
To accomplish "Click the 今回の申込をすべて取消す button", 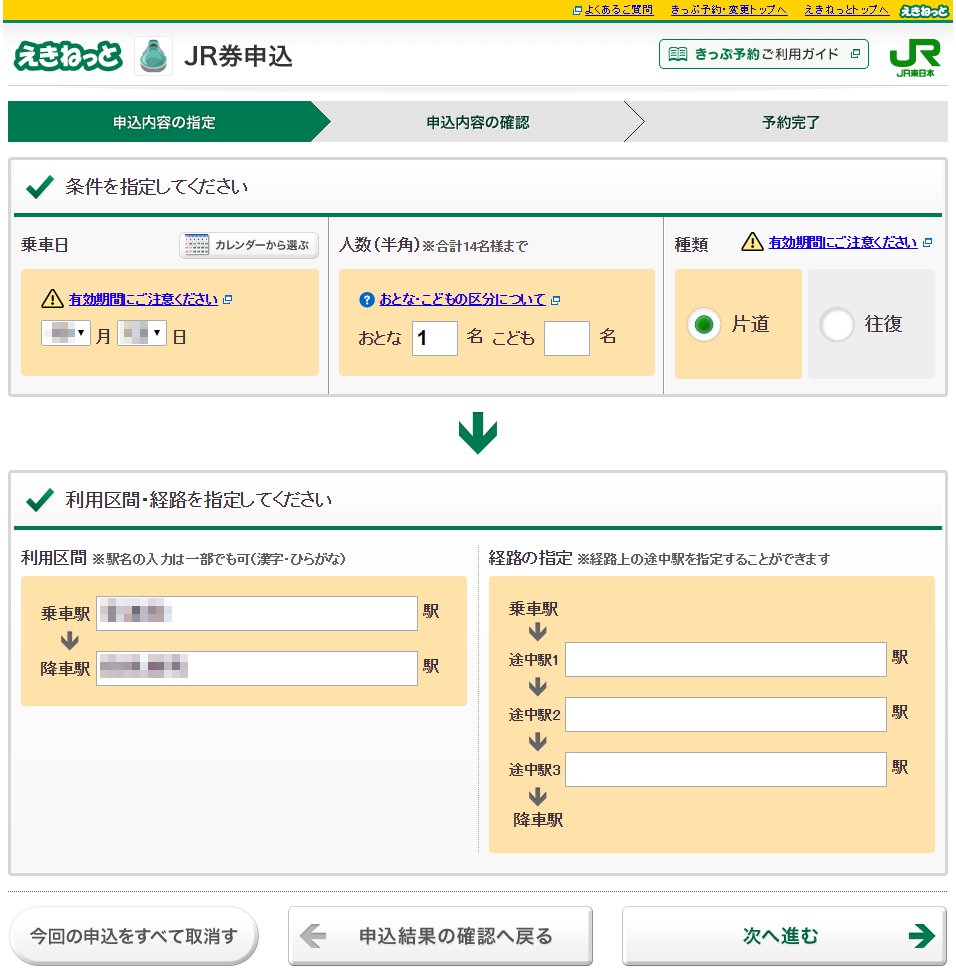I will tap(134, 936).
